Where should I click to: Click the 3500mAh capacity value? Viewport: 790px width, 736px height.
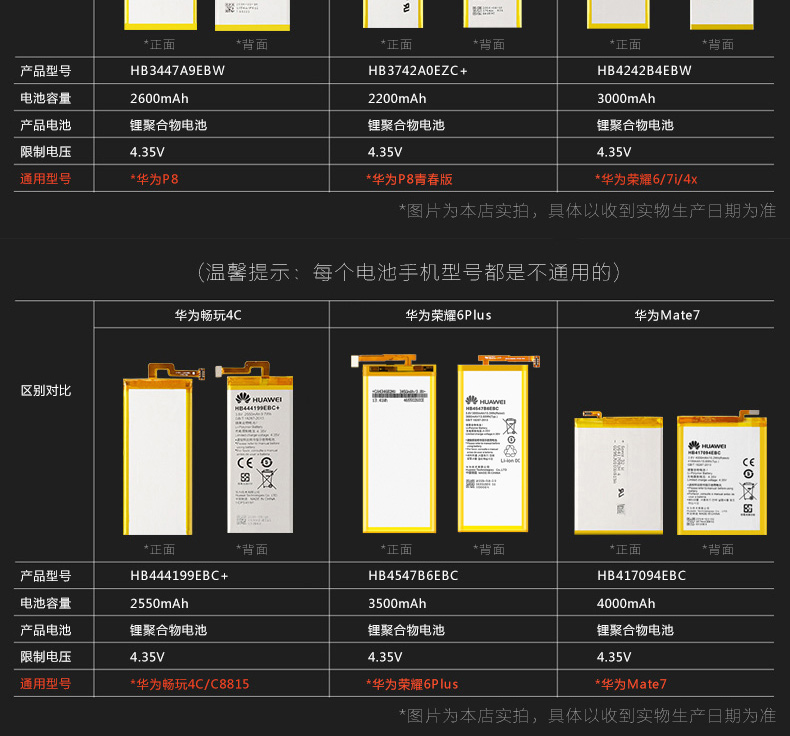pos(397,603)
